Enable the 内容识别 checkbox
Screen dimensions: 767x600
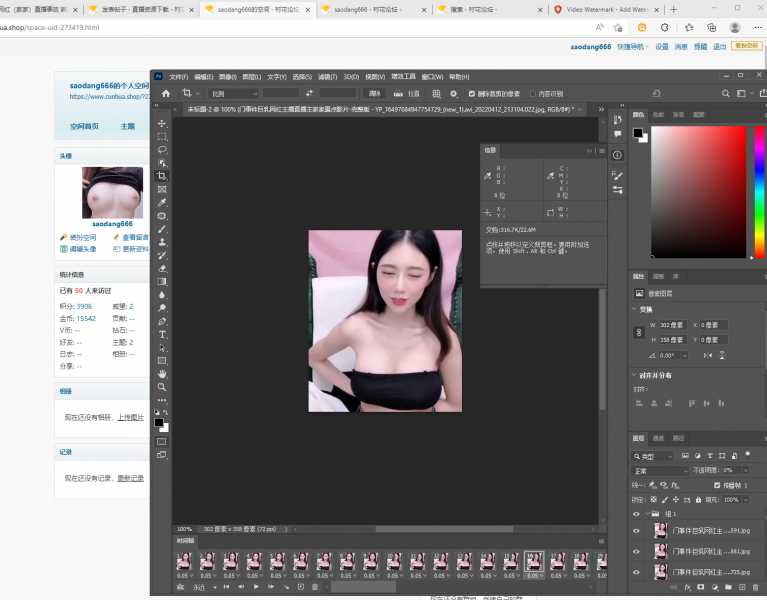(x=532, y=93)
